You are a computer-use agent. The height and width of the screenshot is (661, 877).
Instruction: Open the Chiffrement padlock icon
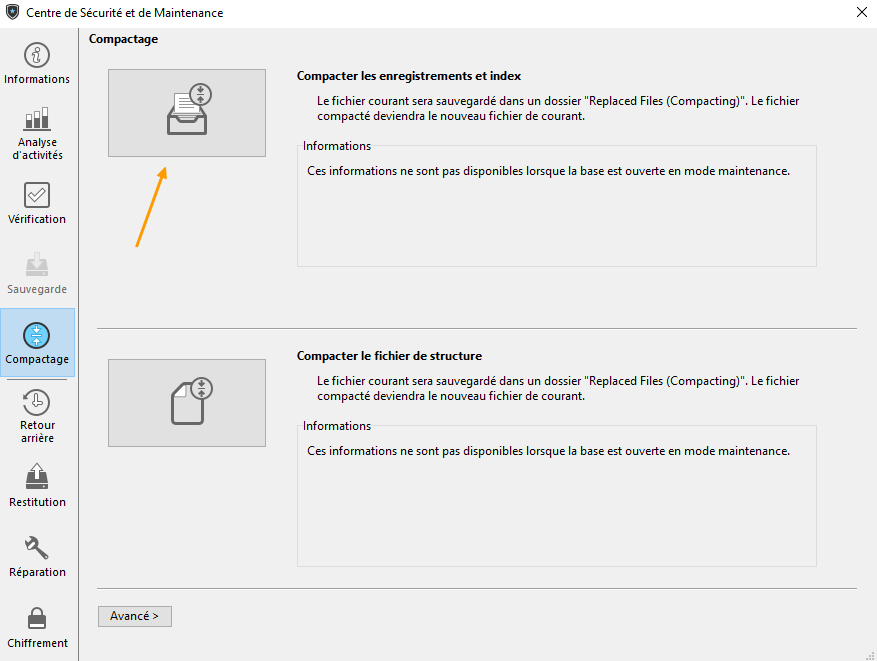point(37,618)
